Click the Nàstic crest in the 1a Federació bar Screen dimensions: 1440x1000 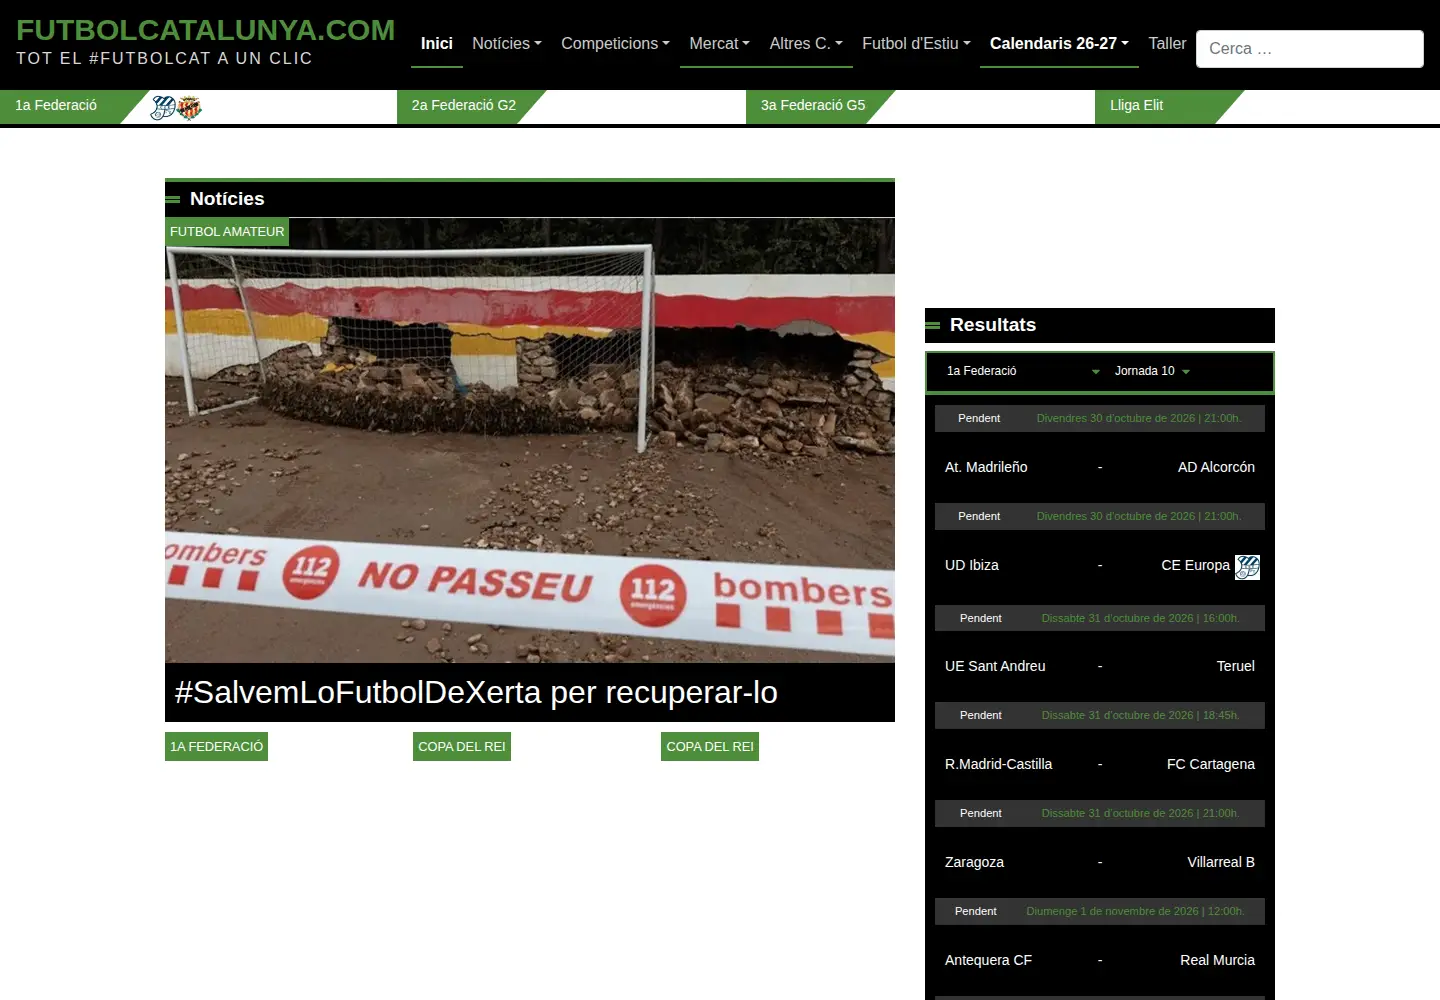point(189,107)
